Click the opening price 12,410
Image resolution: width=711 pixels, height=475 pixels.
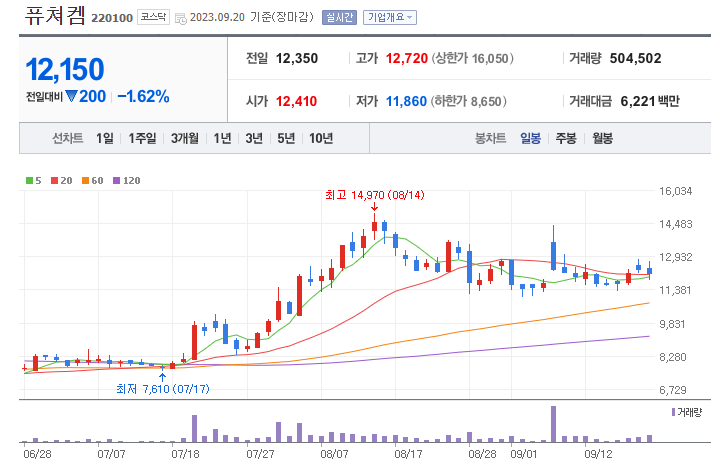[297, 101]
